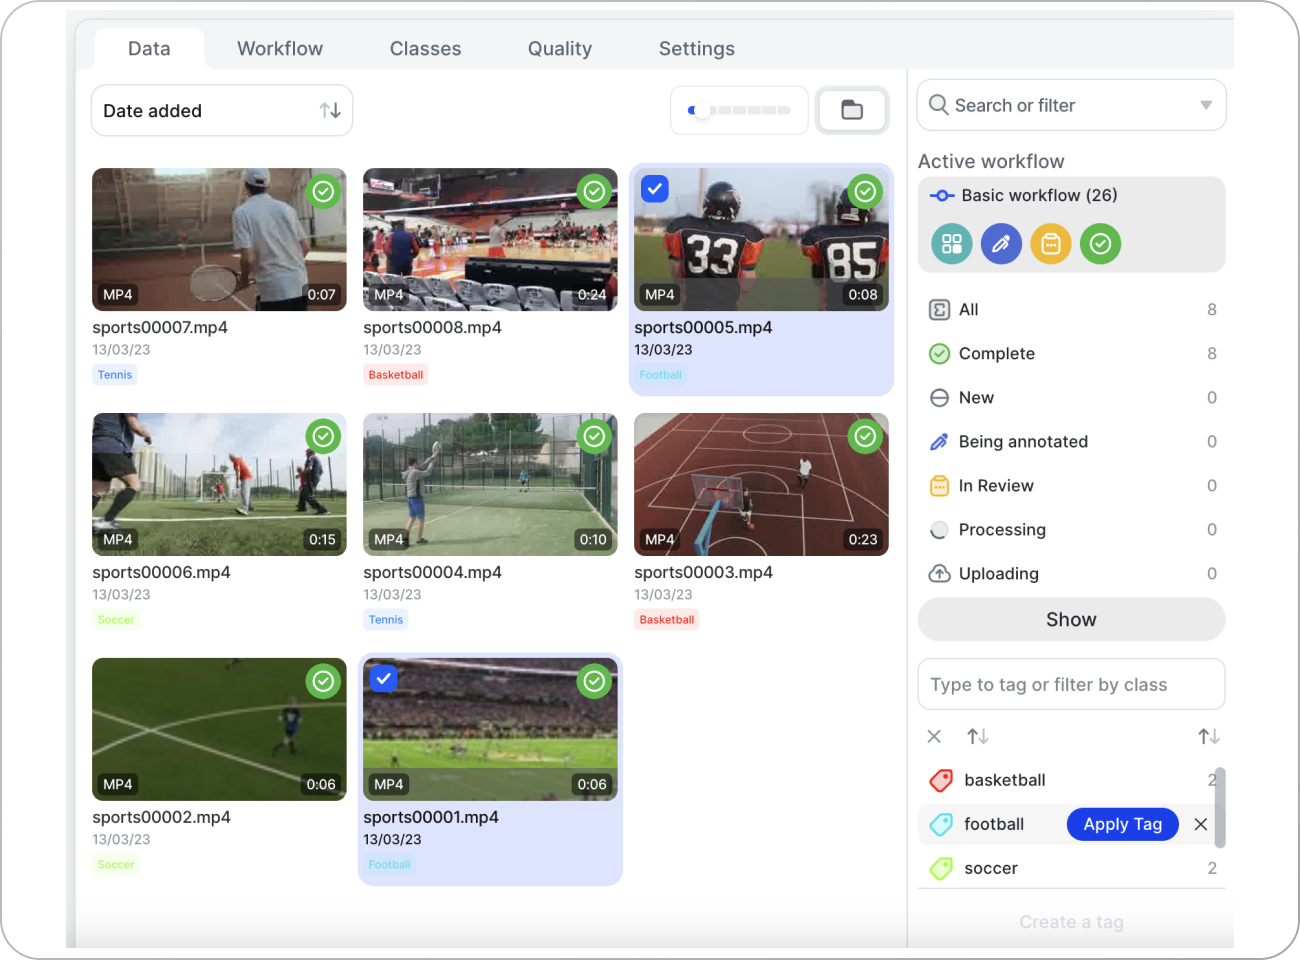This screenshot has height=960, width=1300.
Task: Open the yellow review stage icon
Action: coord(1051,243)
